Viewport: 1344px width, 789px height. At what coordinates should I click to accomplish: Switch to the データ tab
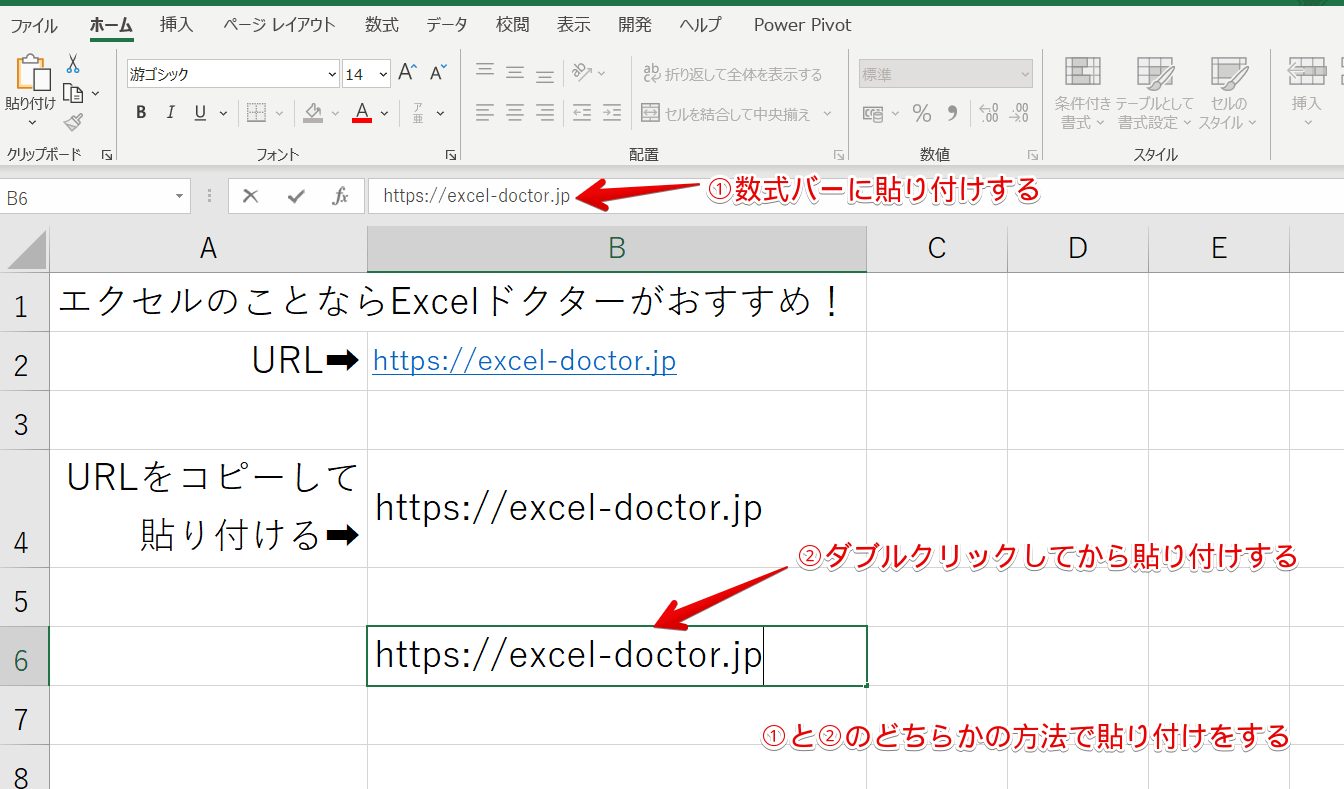coord(447,25)
